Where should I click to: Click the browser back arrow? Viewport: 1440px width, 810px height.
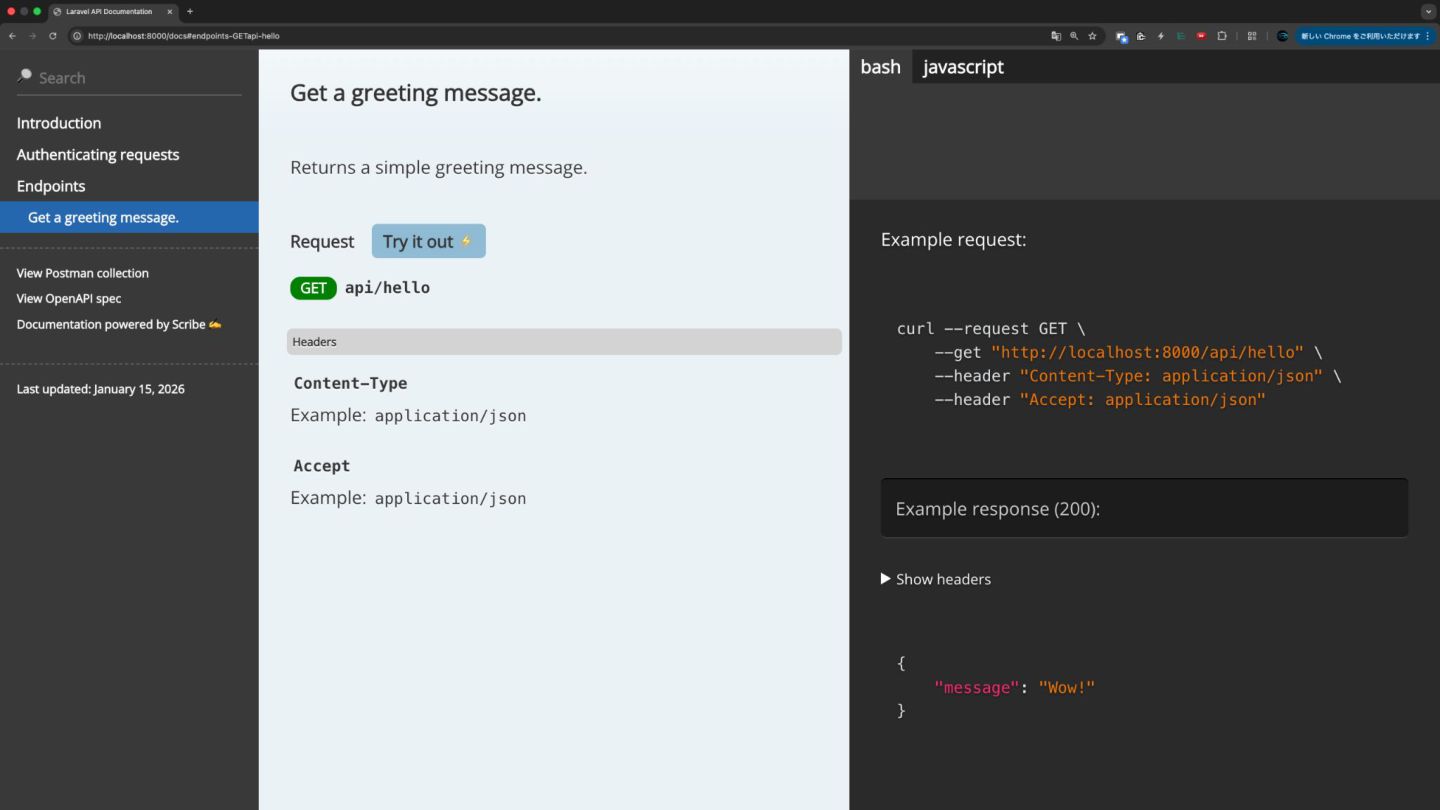[12, 36]
